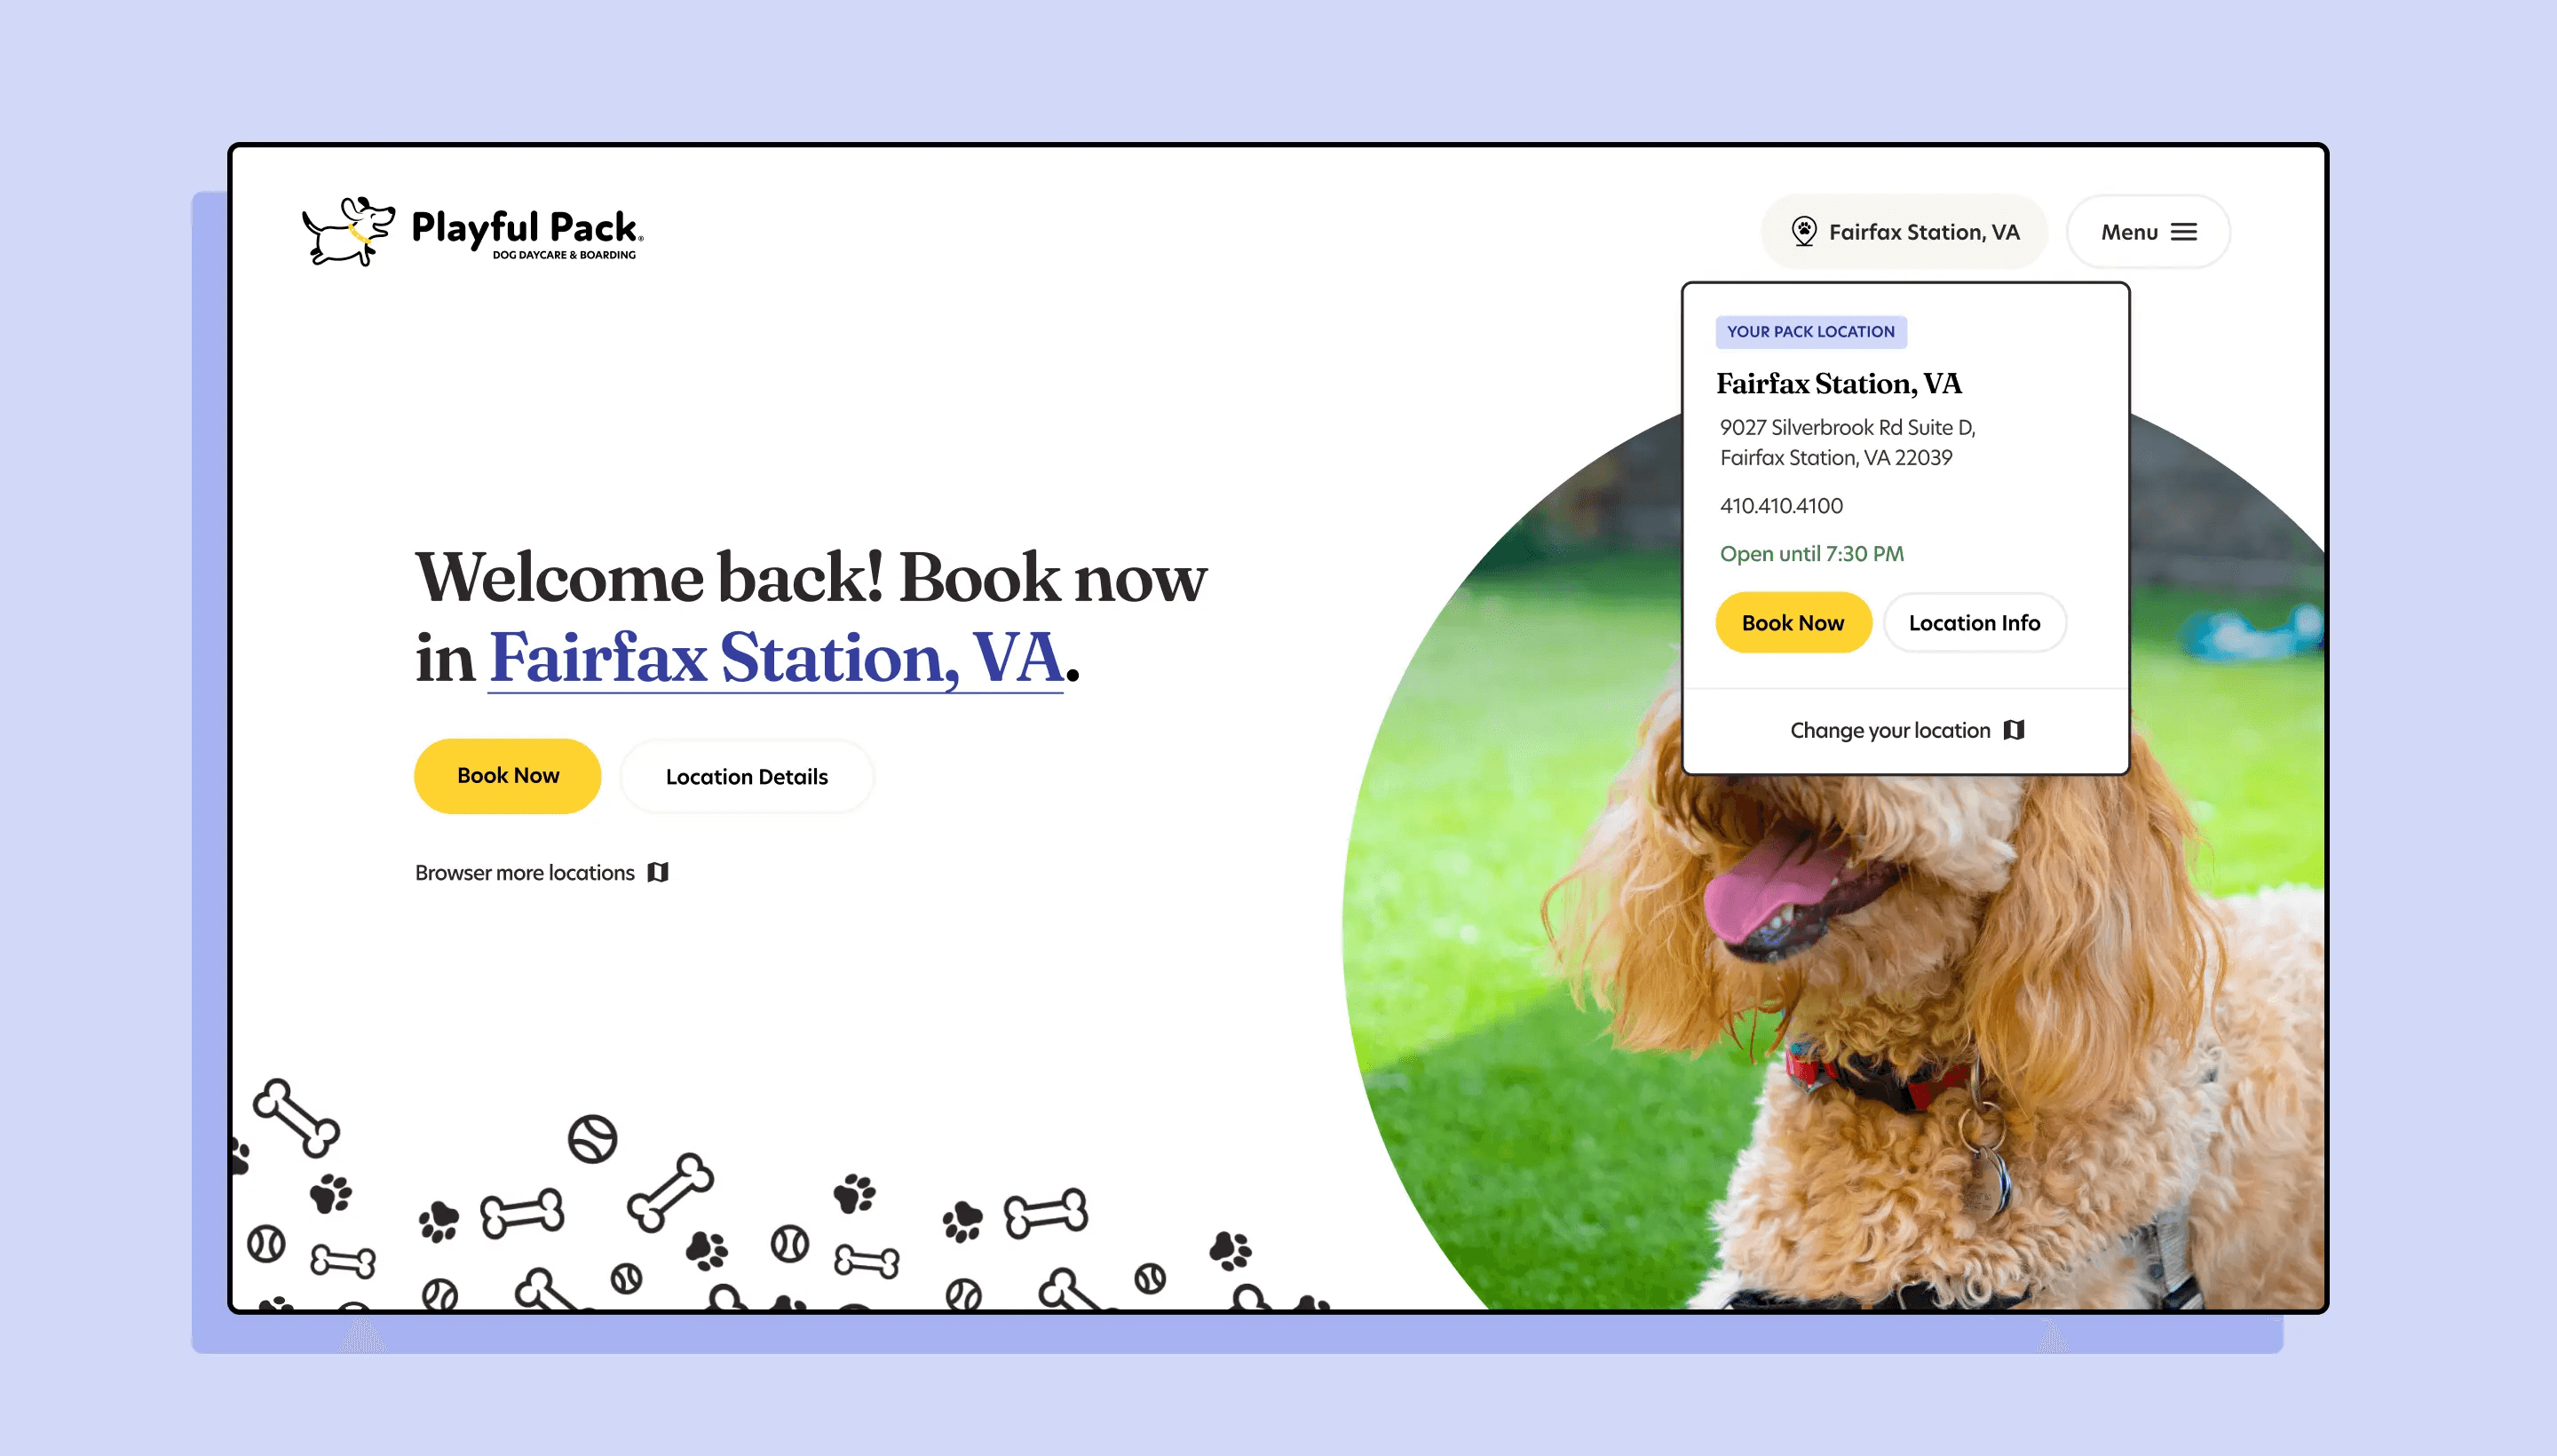This screenshot has height=1456, width=2557.
Task: Open Location Details in the hero section
Action: (746, 777)
